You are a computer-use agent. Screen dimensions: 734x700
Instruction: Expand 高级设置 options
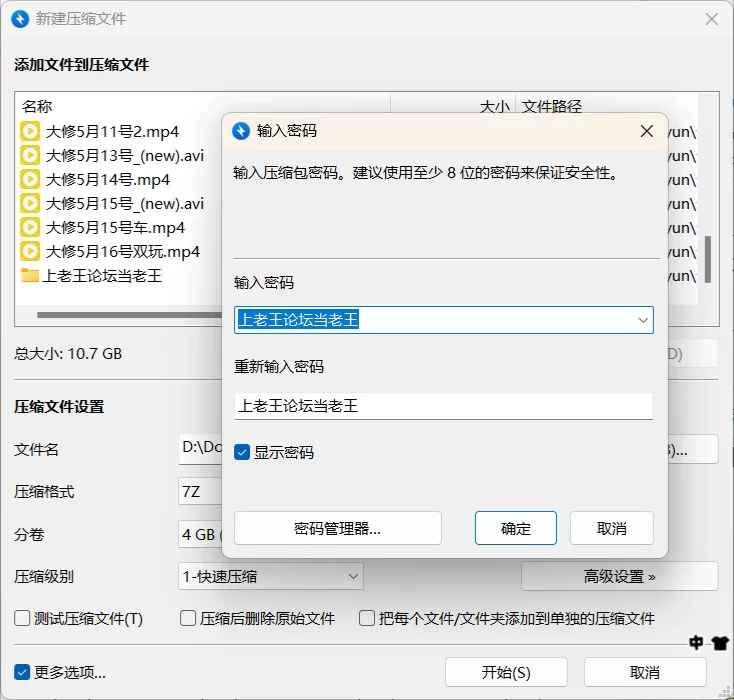619,576
